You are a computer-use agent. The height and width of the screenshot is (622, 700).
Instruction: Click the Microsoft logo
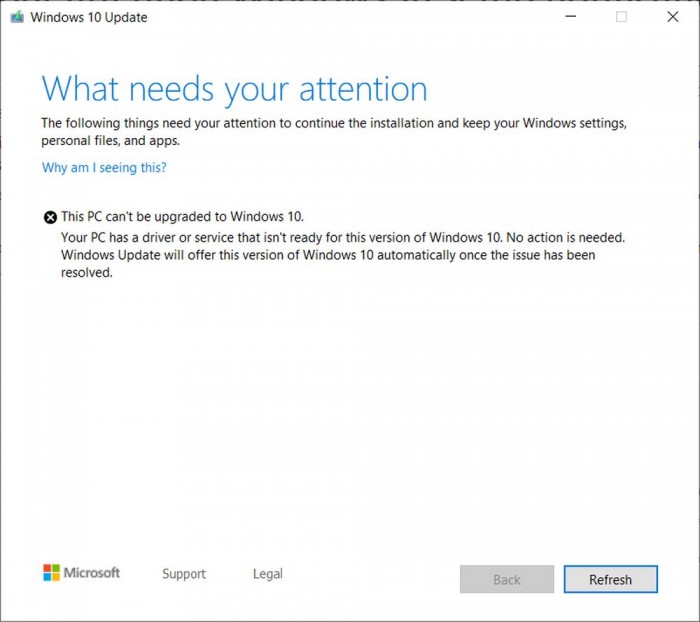[x=81, y=572]
